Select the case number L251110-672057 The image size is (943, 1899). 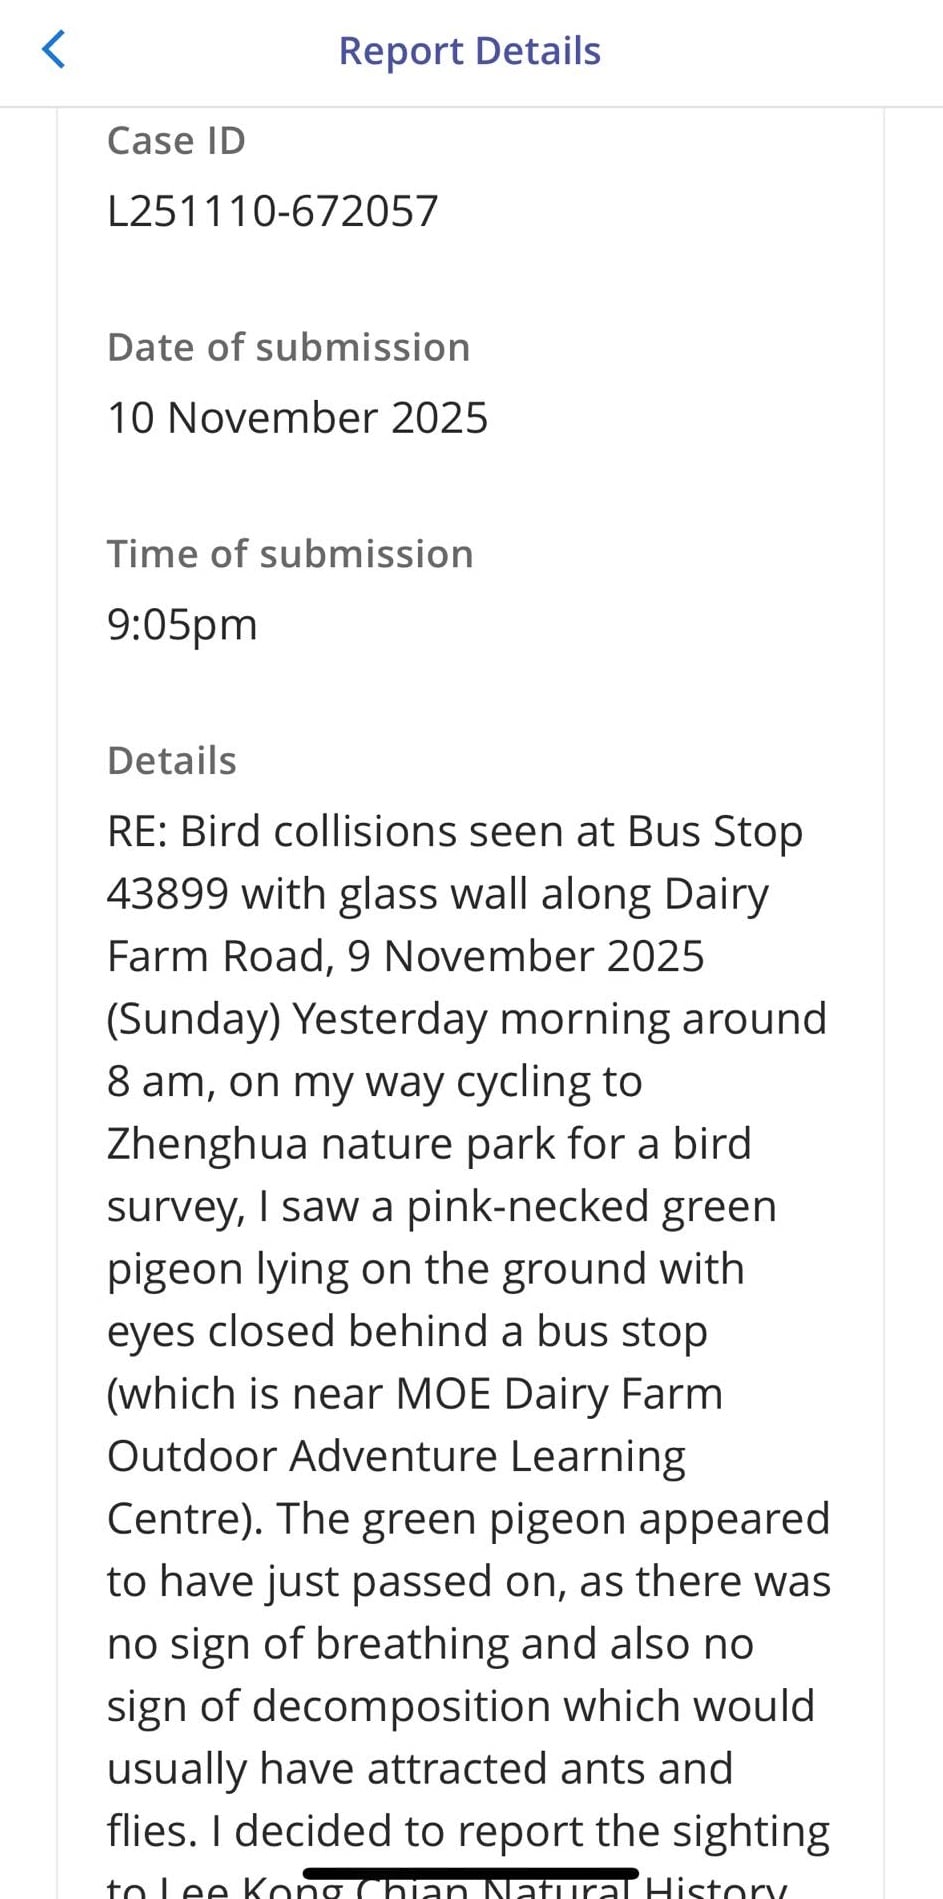tap(272, 211)
